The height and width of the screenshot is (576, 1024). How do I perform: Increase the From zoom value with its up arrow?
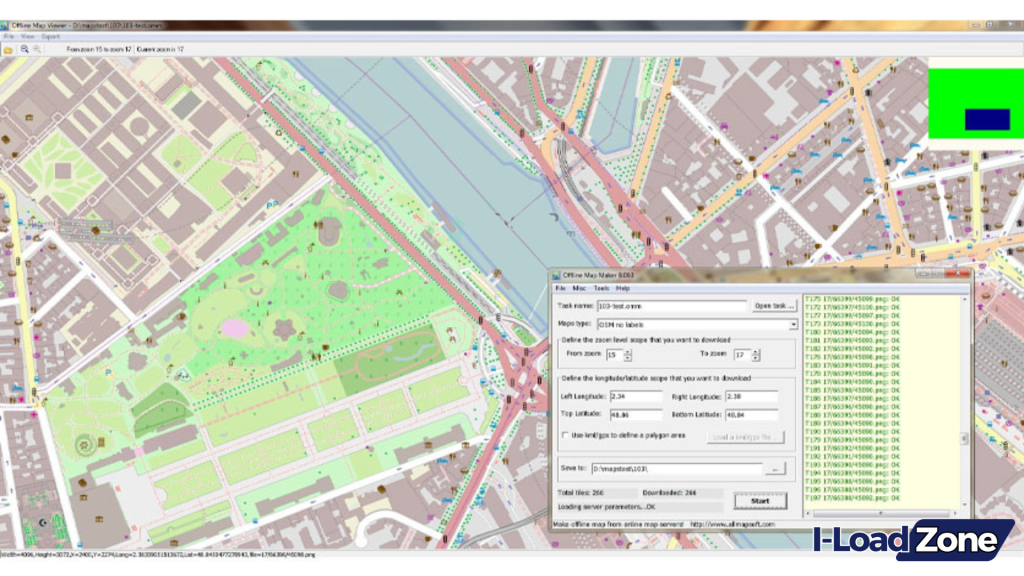[627, 350]
